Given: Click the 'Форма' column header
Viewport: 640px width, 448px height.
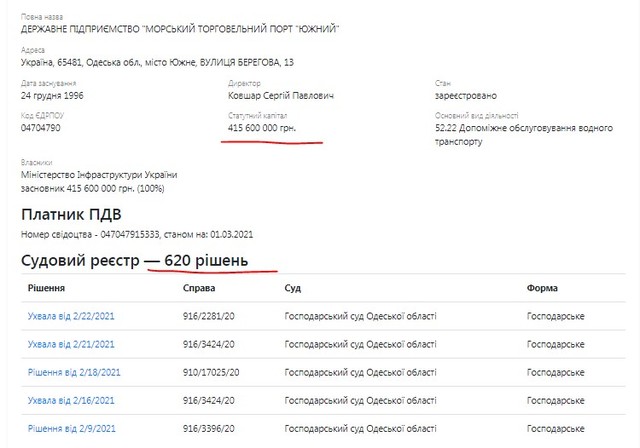Looking at the screenshot, I should 543,287.
